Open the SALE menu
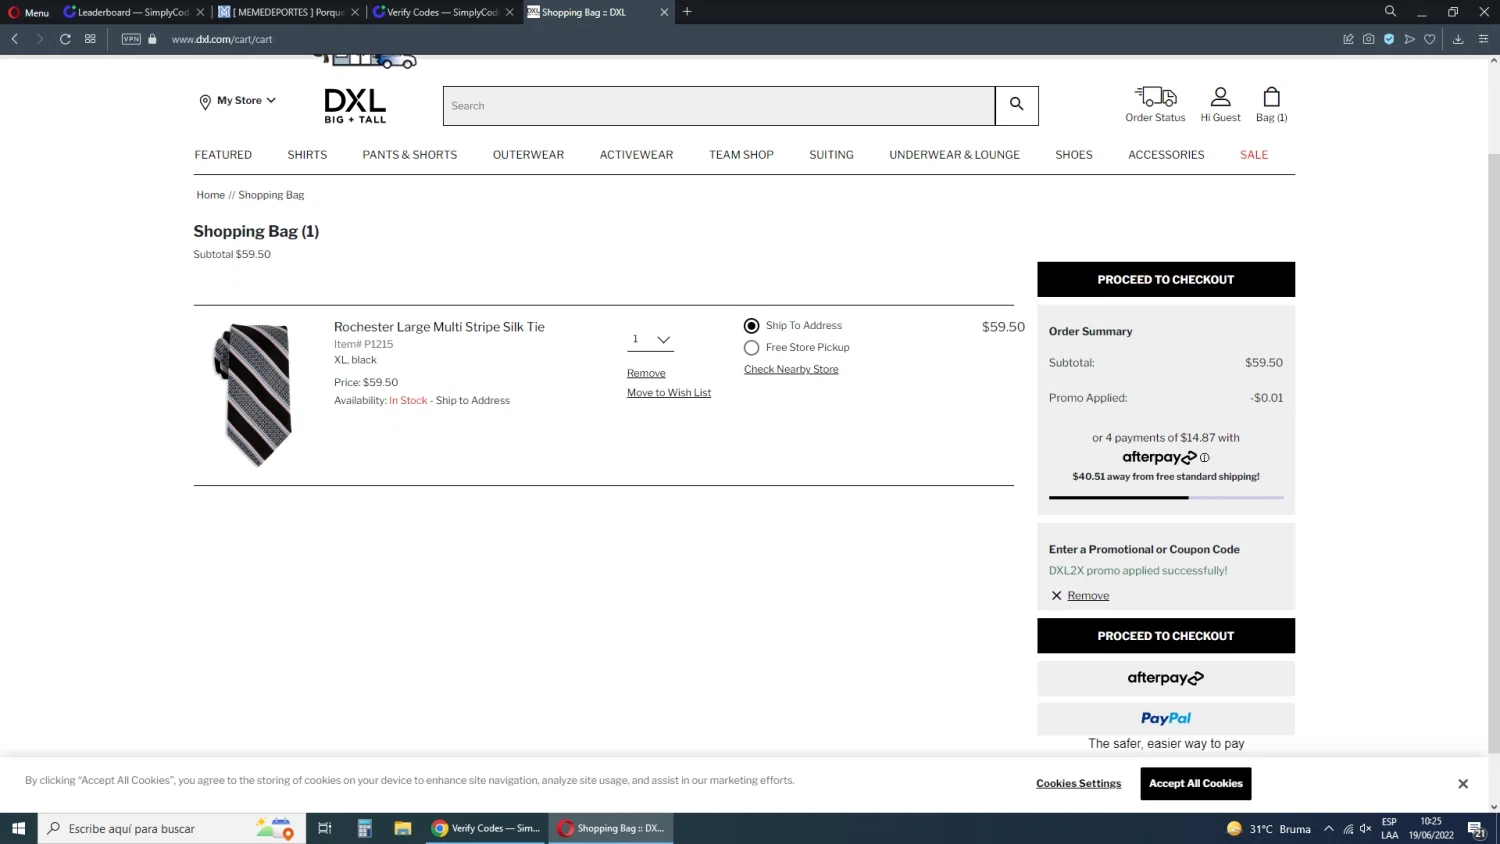The width and height of the screenshot is (1500, 844). click(1254, 155)
